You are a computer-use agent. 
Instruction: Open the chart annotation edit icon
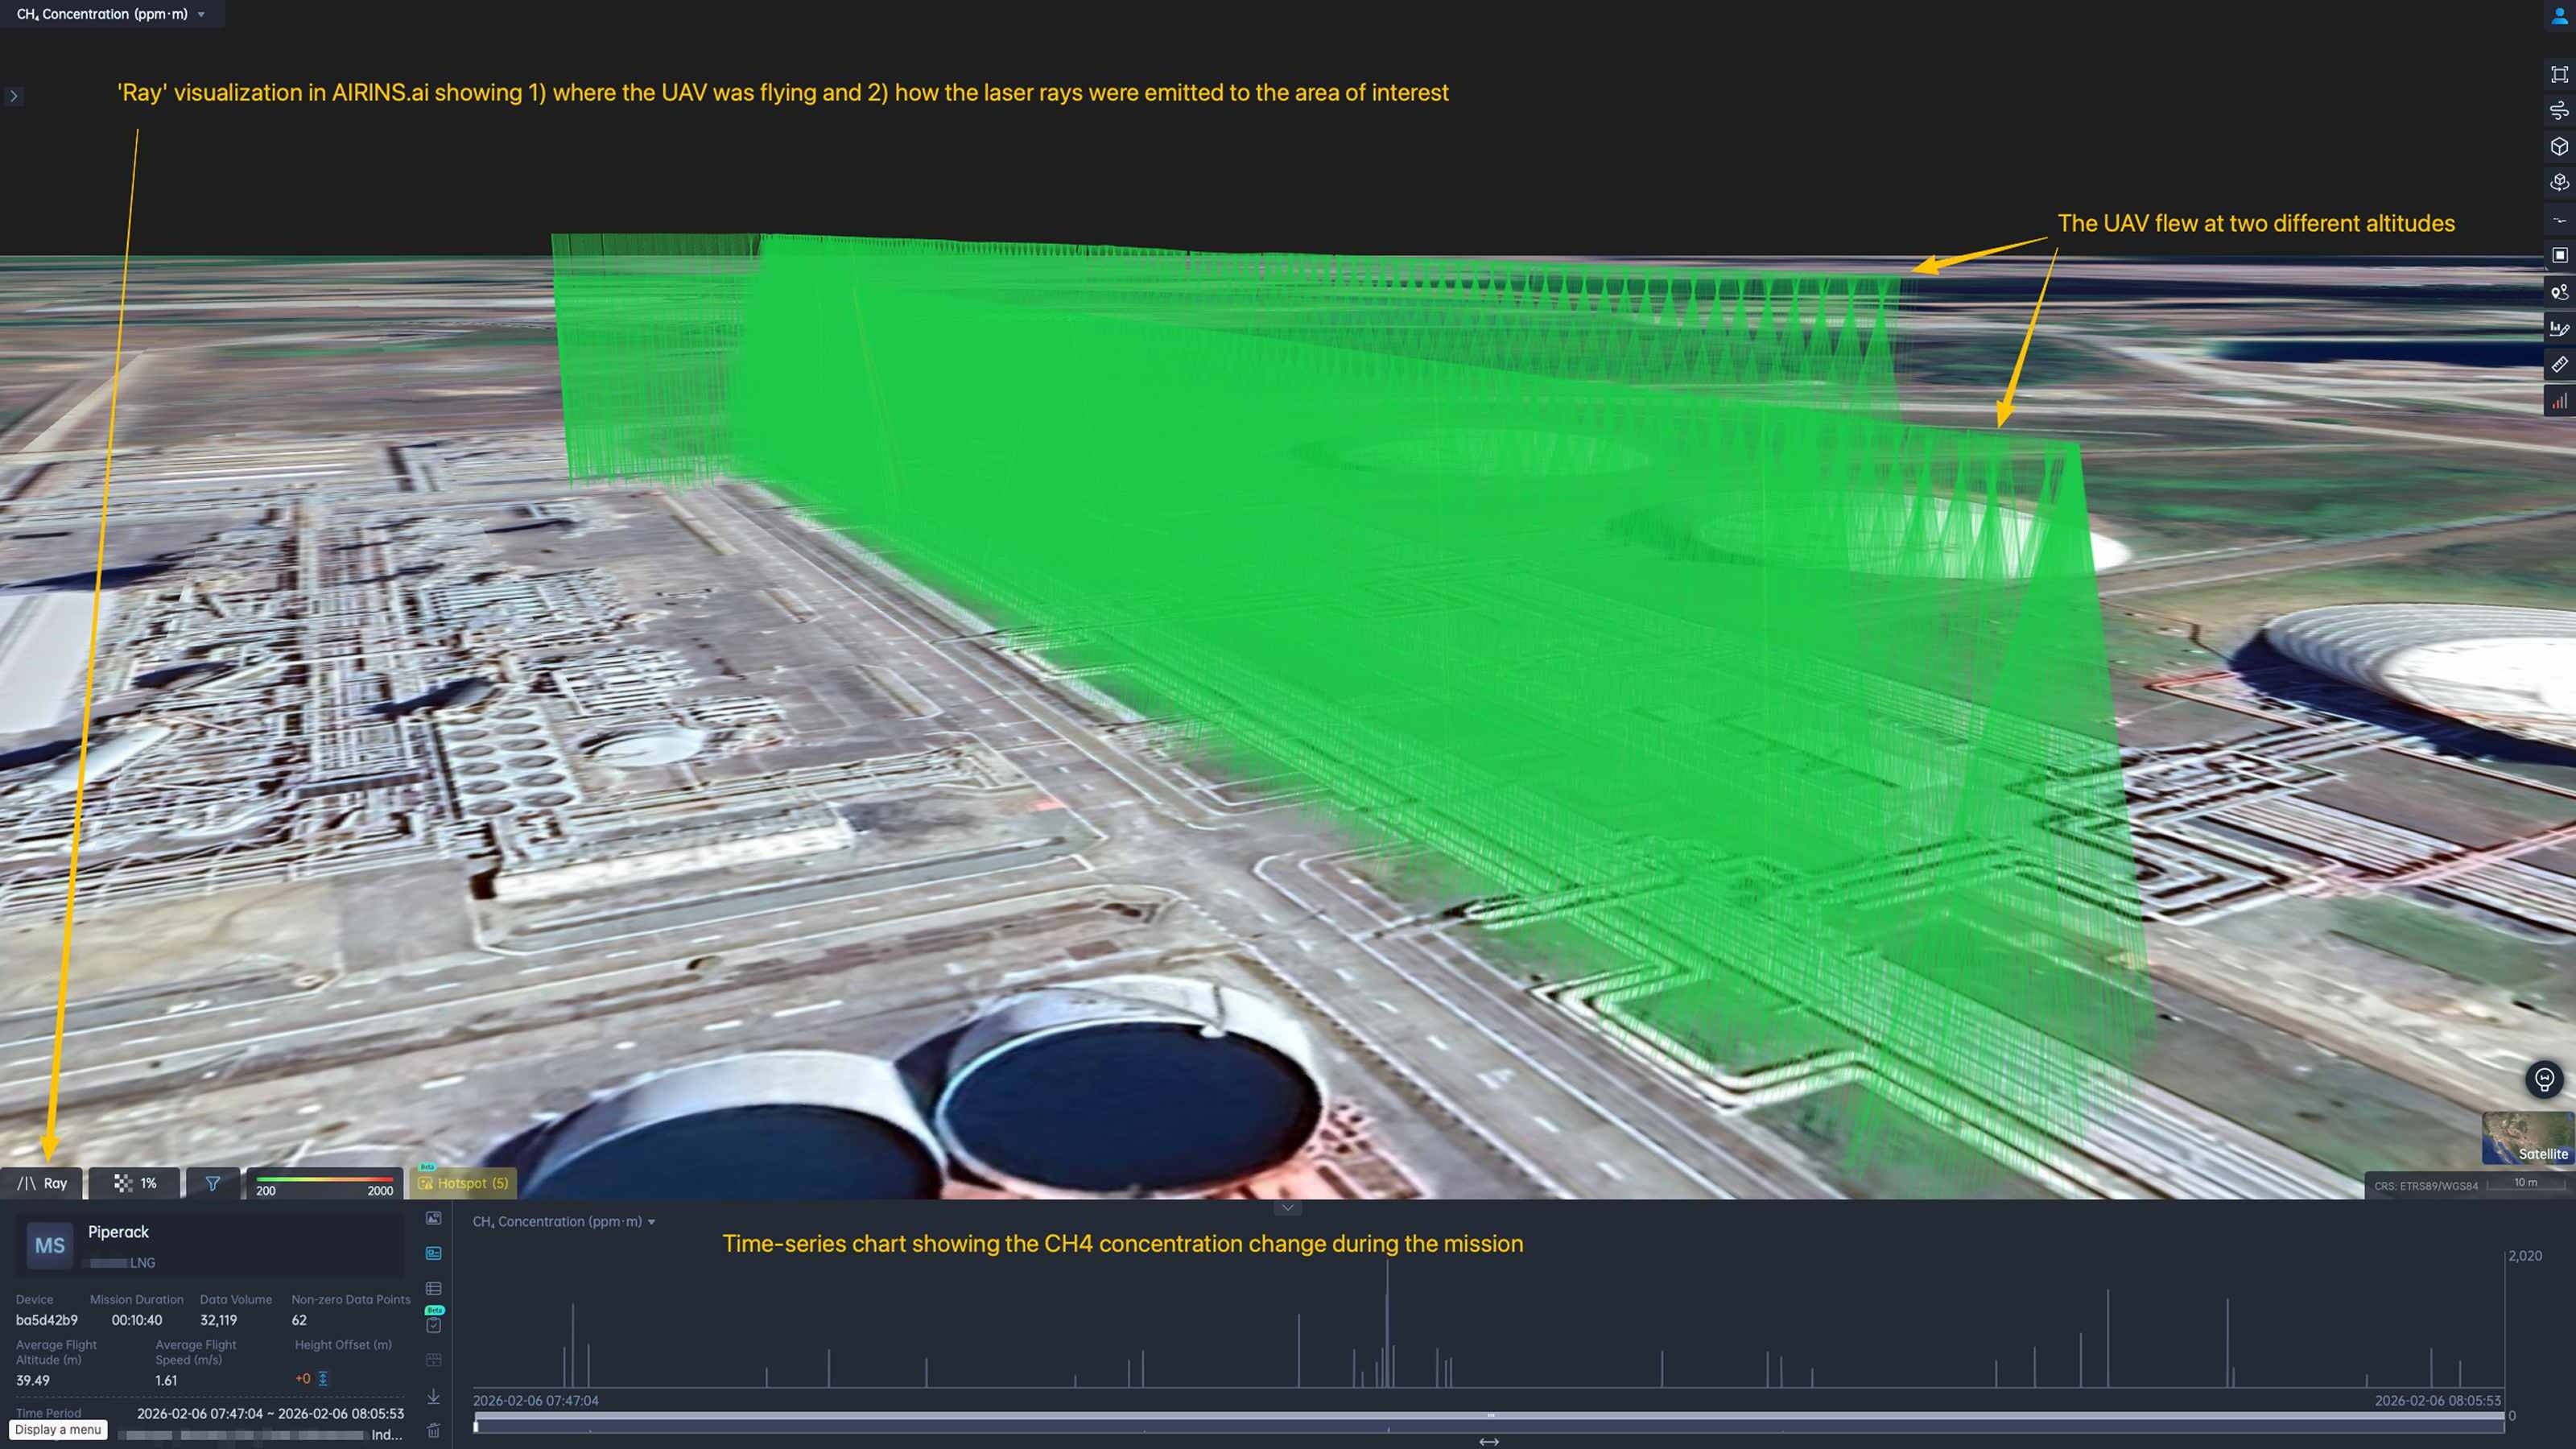pos(2558,328)
